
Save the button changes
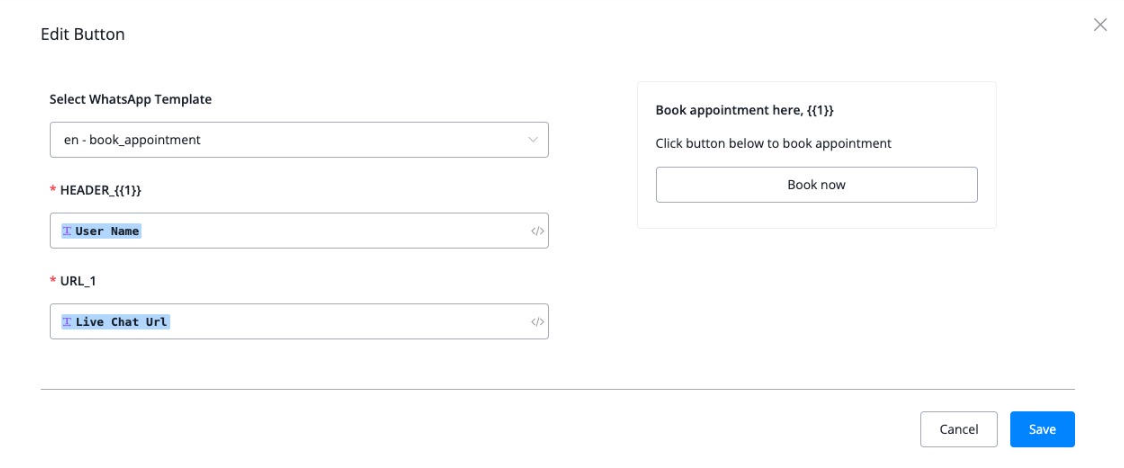point(1042,429)
